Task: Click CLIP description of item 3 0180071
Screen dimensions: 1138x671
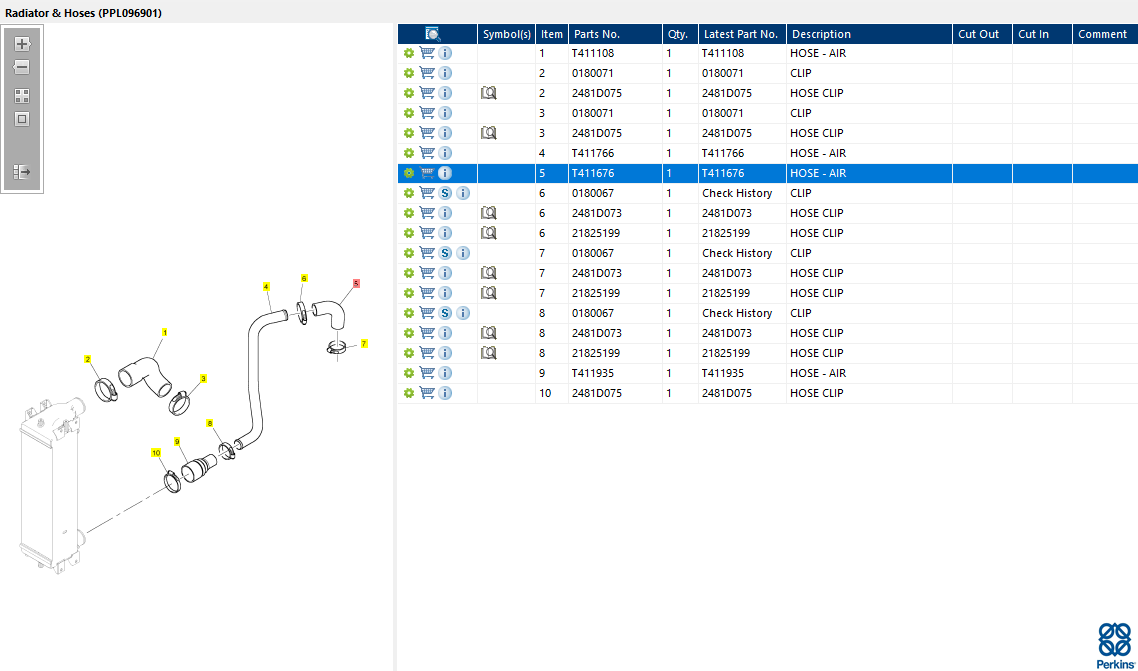Action: pyautogui.click(x=801, y=113)
